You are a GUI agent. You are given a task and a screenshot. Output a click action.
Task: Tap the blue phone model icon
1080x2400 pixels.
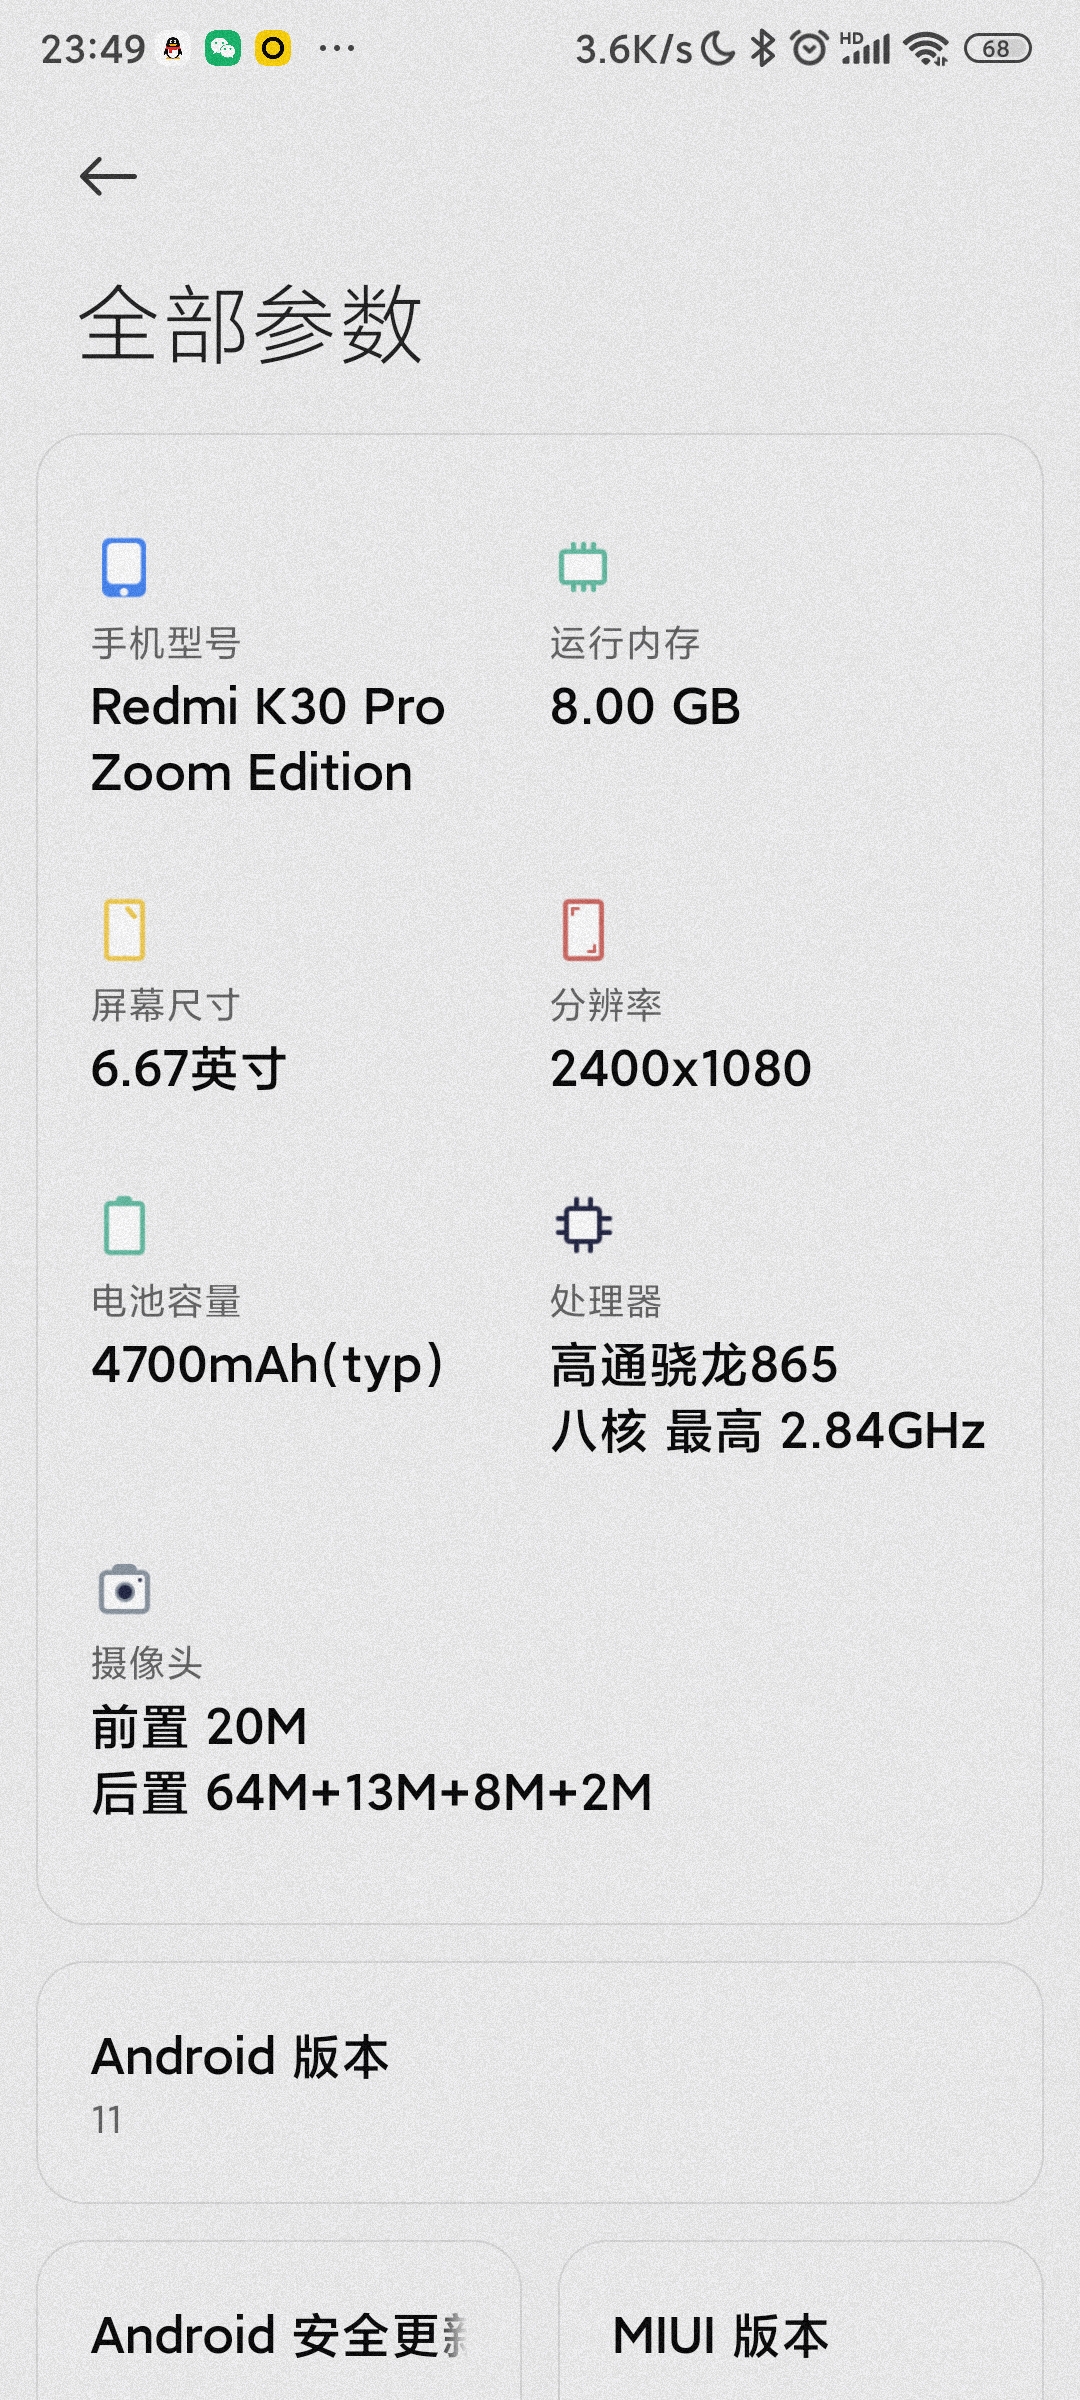coord(124,567)
